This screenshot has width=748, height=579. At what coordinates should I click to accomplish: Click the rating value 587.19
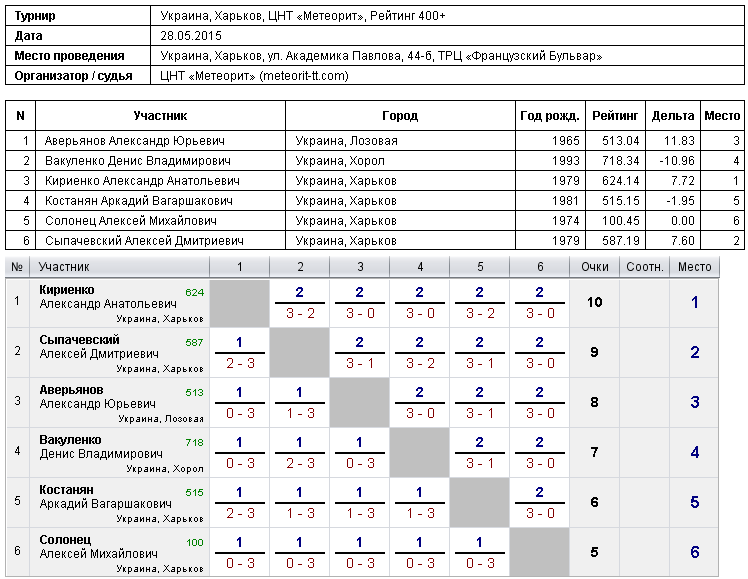620,241
